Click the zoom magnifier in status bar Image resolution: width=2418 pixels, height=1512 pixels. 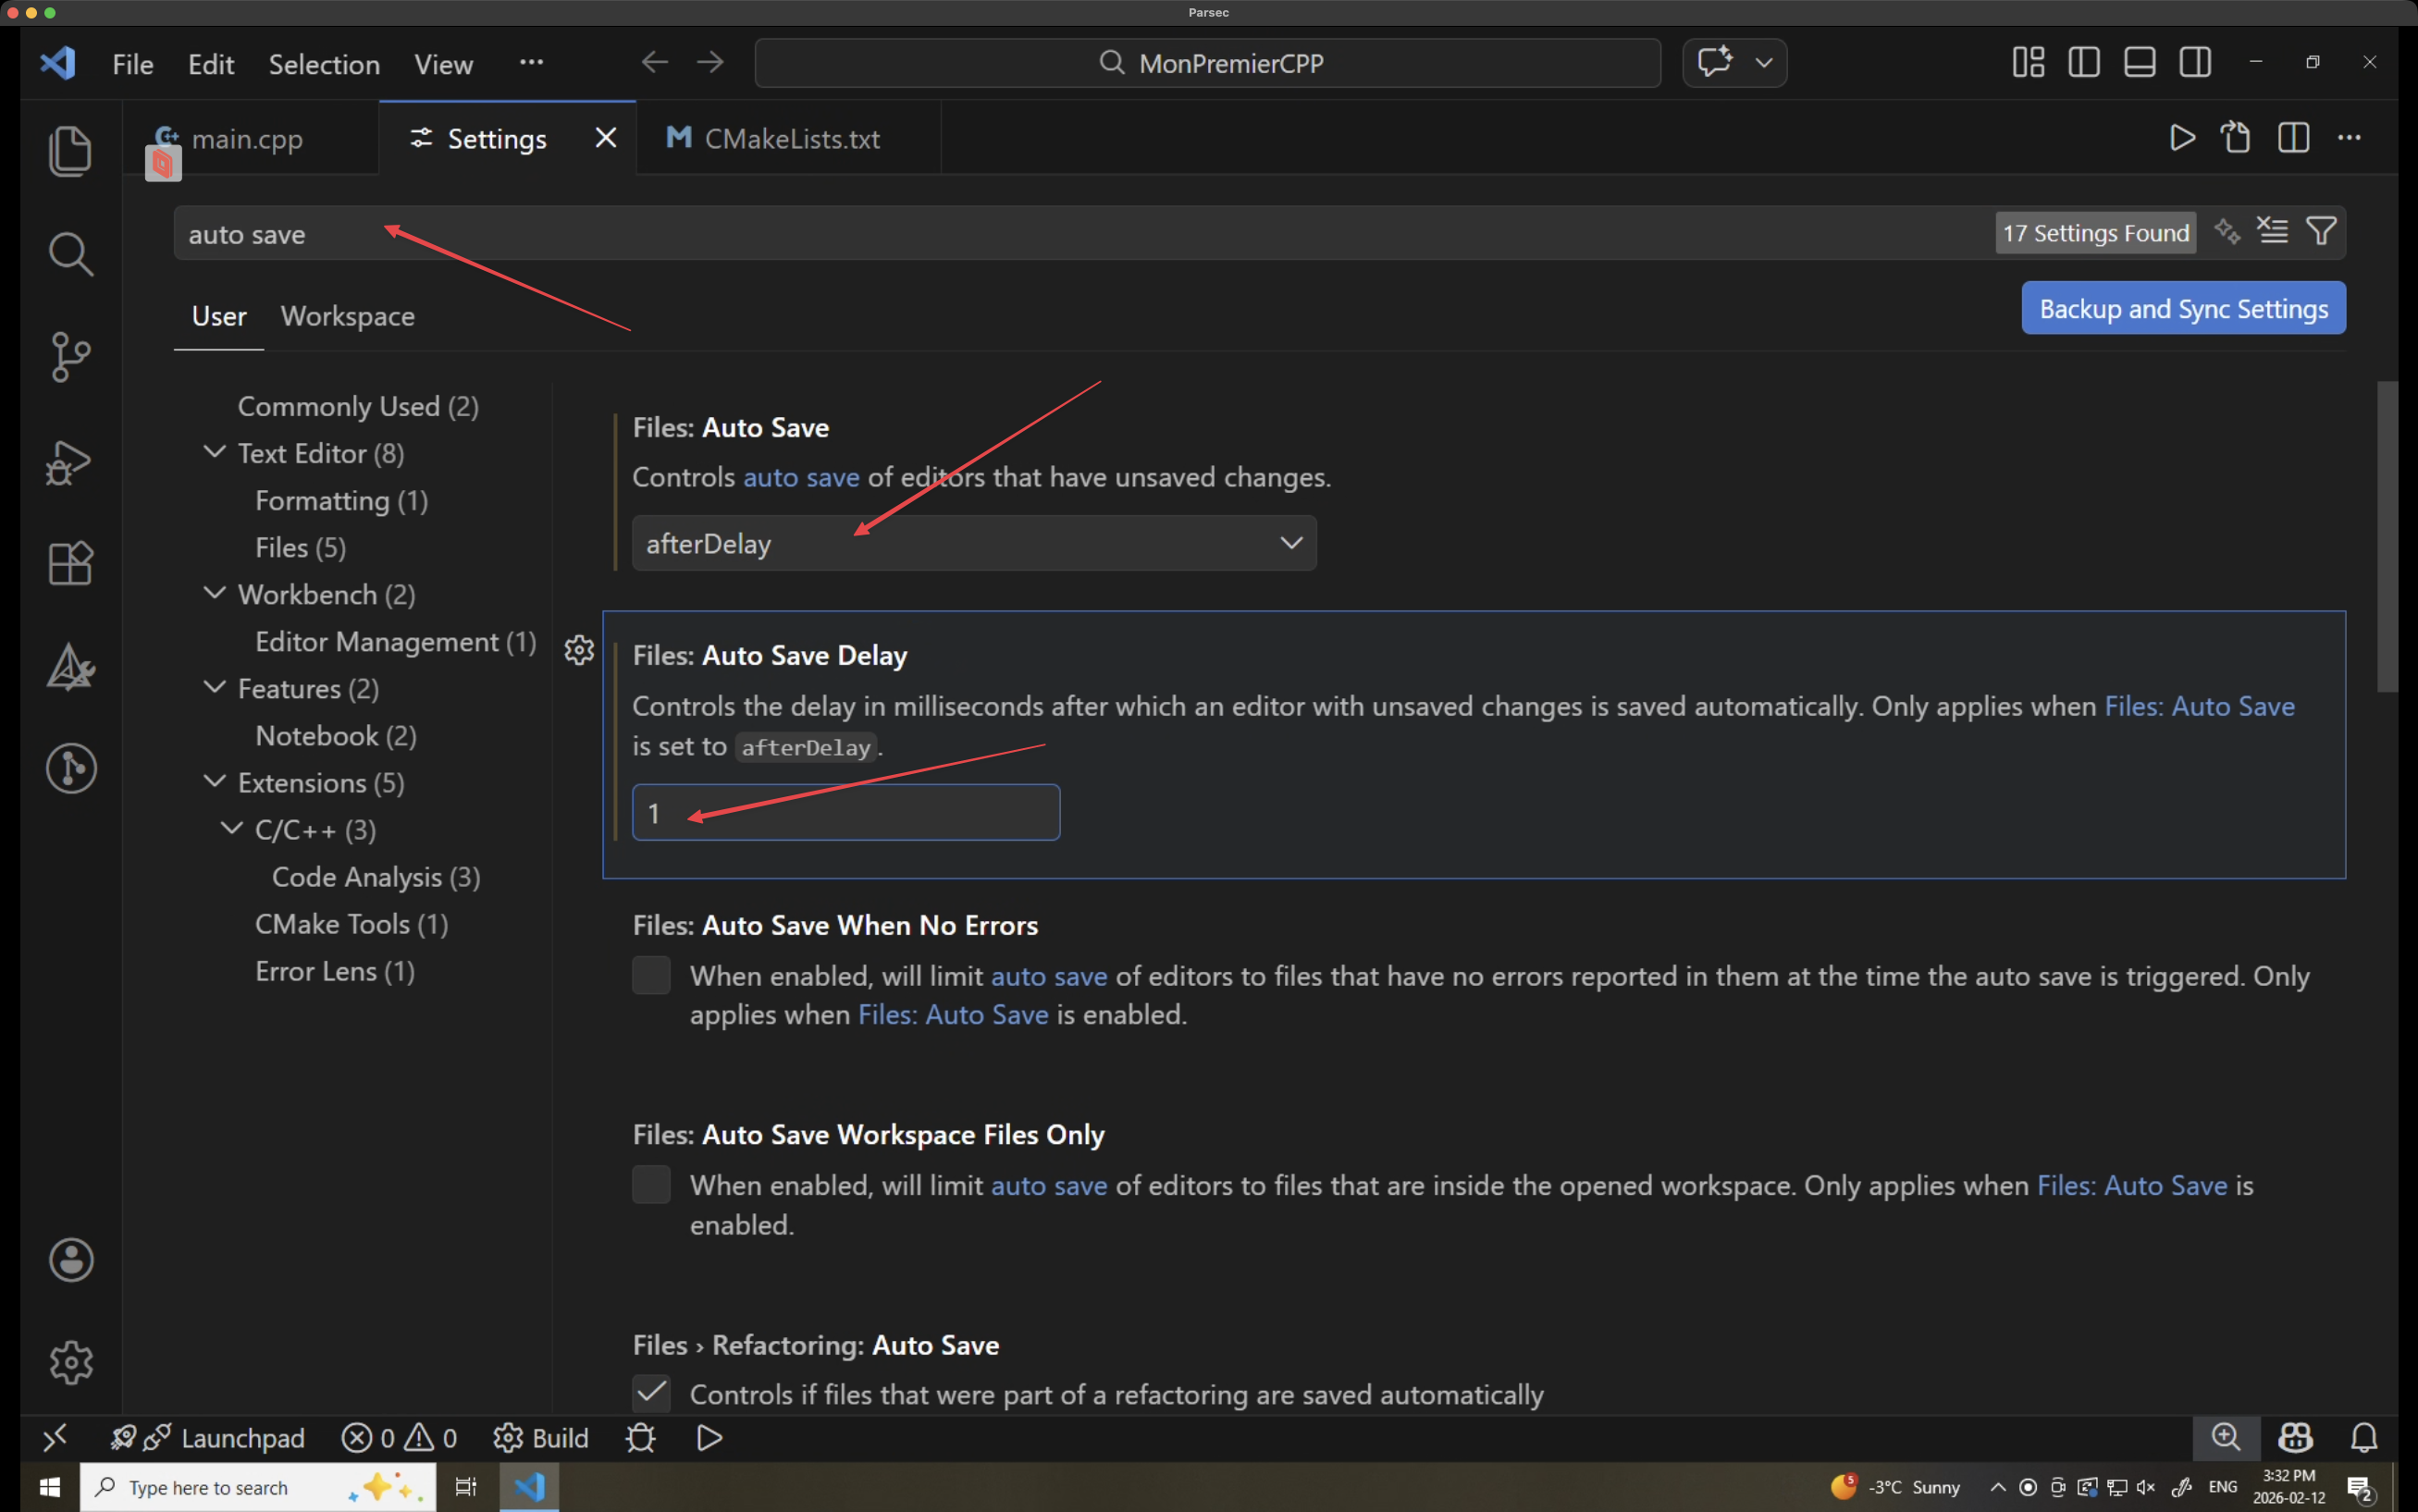point(2226,1438)
